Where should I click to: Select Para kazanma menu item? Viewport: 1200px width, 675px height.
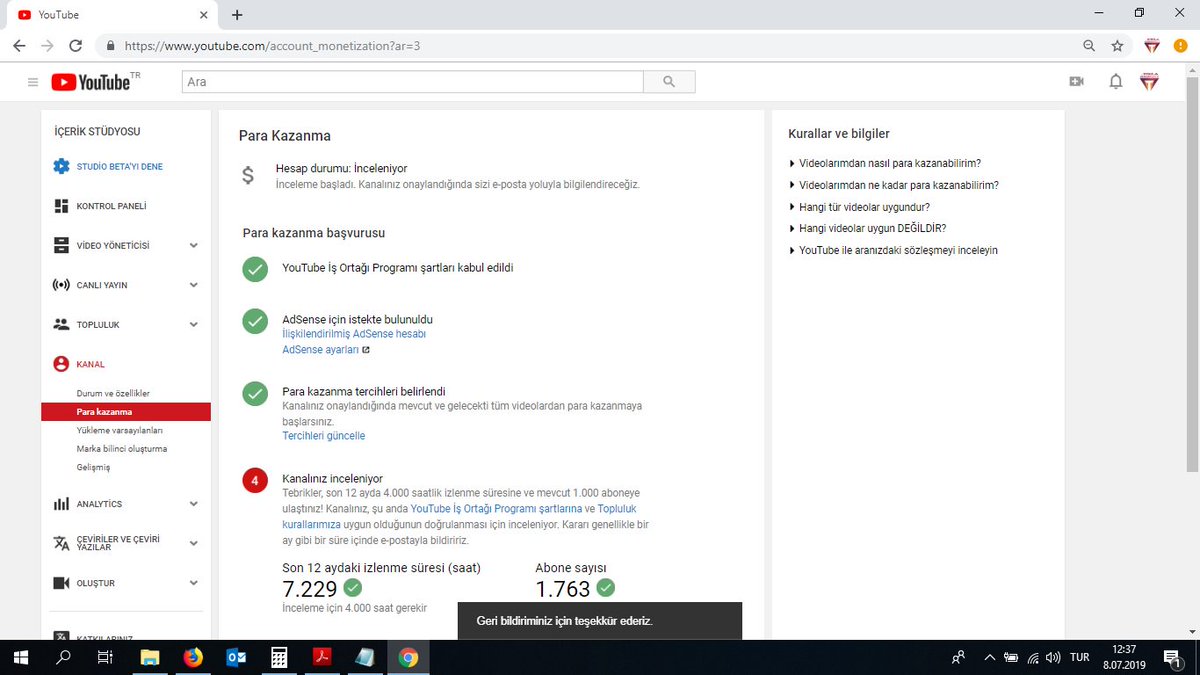click(x=126, y=411)
